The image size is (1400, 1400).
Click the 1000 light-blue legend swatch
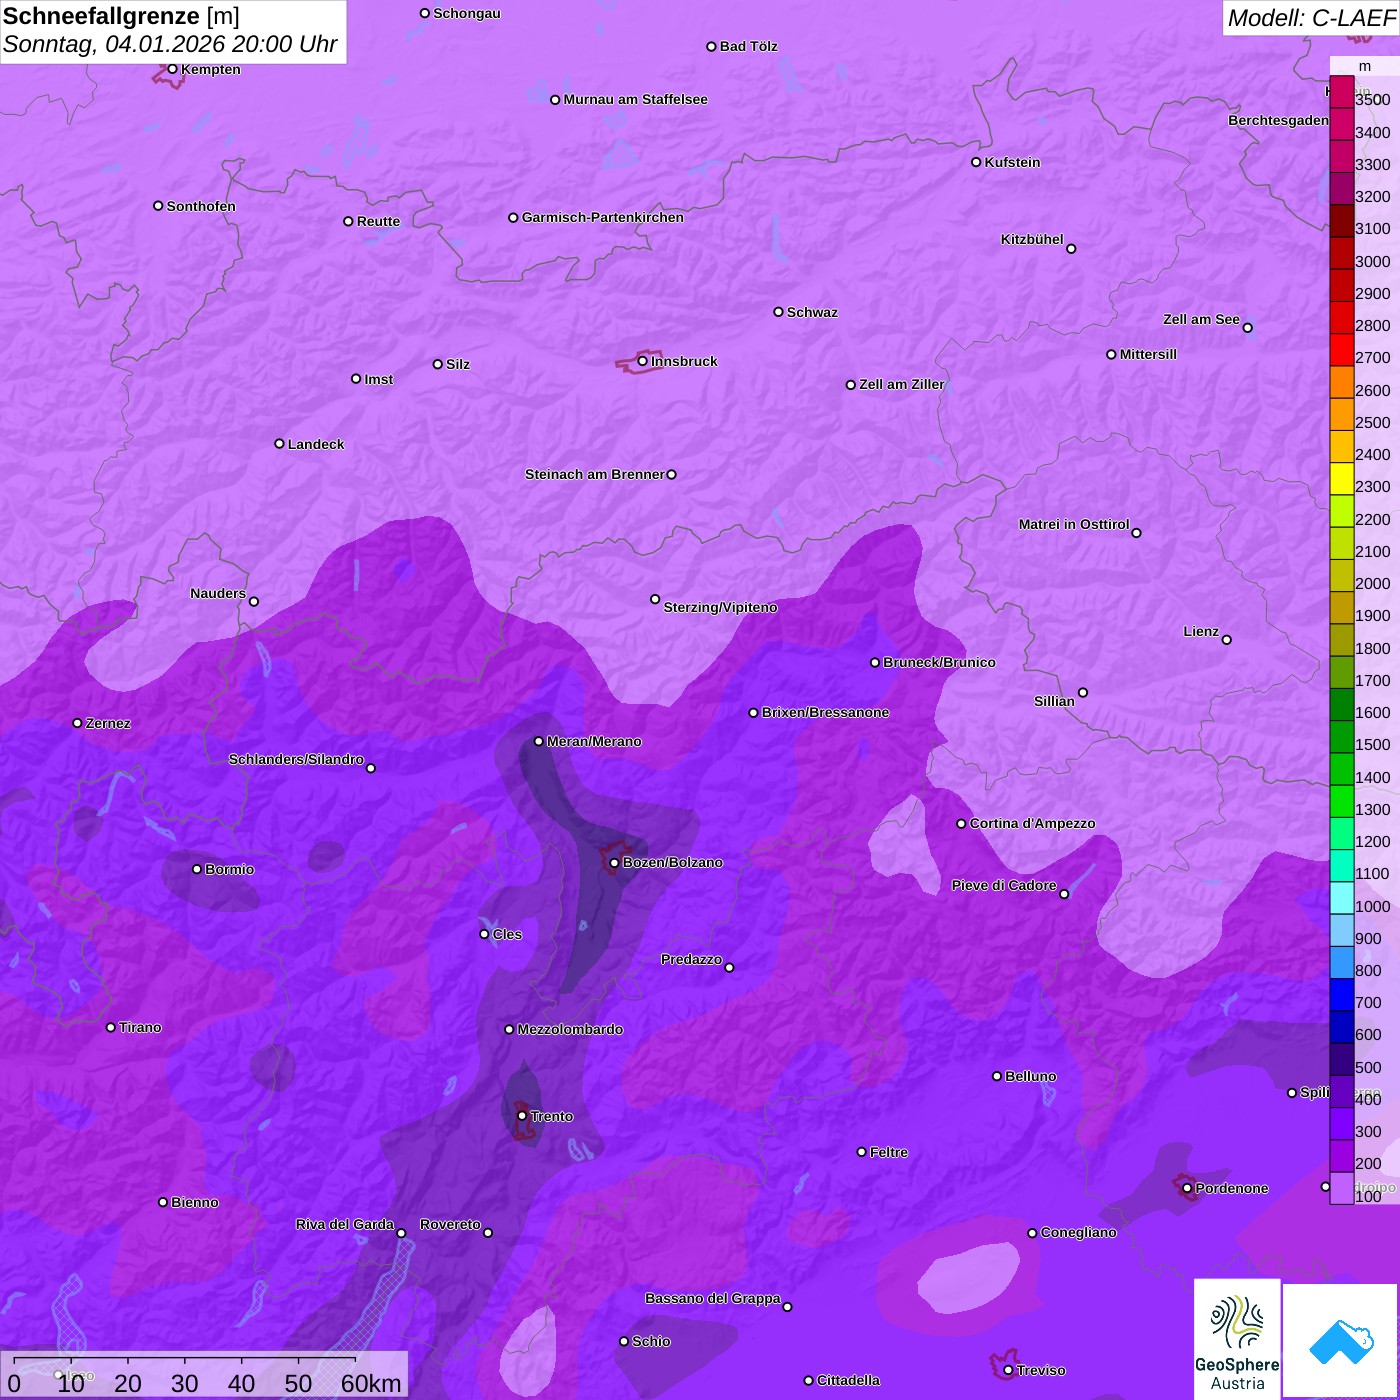pos(1342,898)
